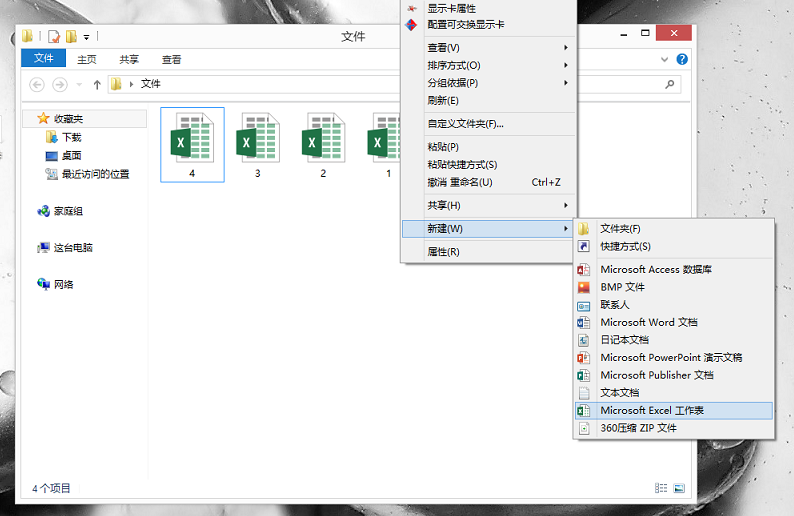Open Explorer help question mark

(682, 59)
